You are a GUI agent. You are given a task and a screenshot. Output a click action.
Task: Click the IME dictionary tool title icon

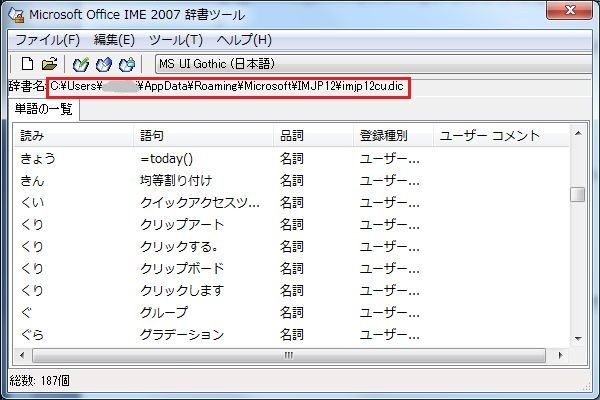coord(16,15)
